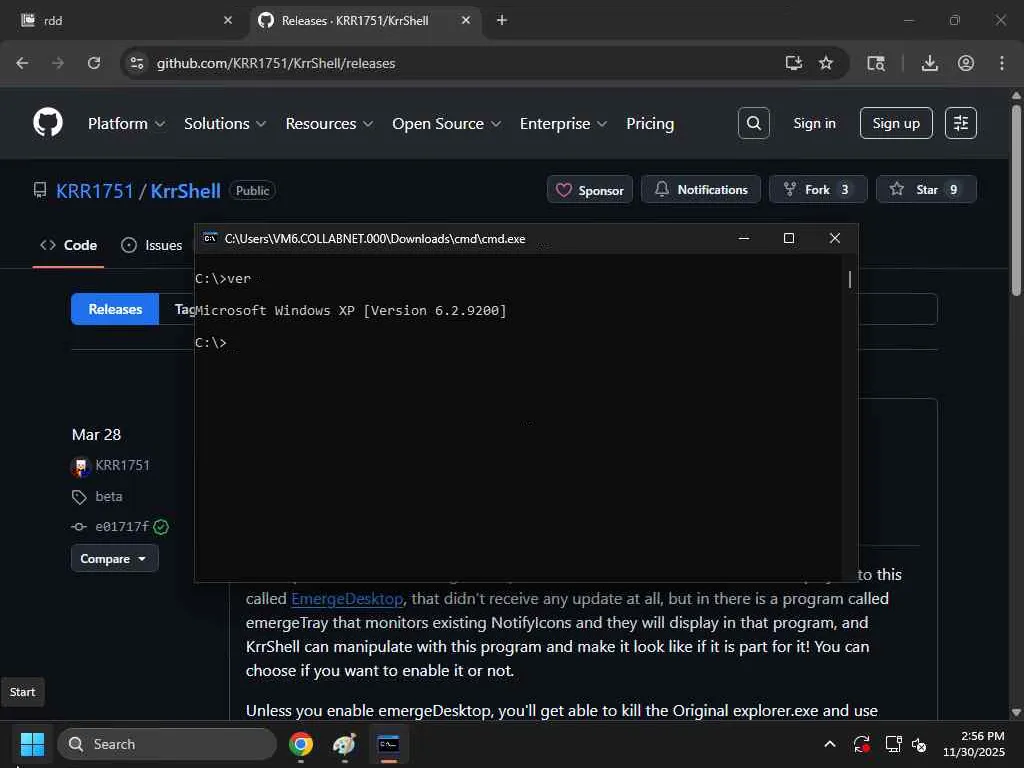Click the address bar URL
The height and width of the screenshot is (768, 1024).
276,63
